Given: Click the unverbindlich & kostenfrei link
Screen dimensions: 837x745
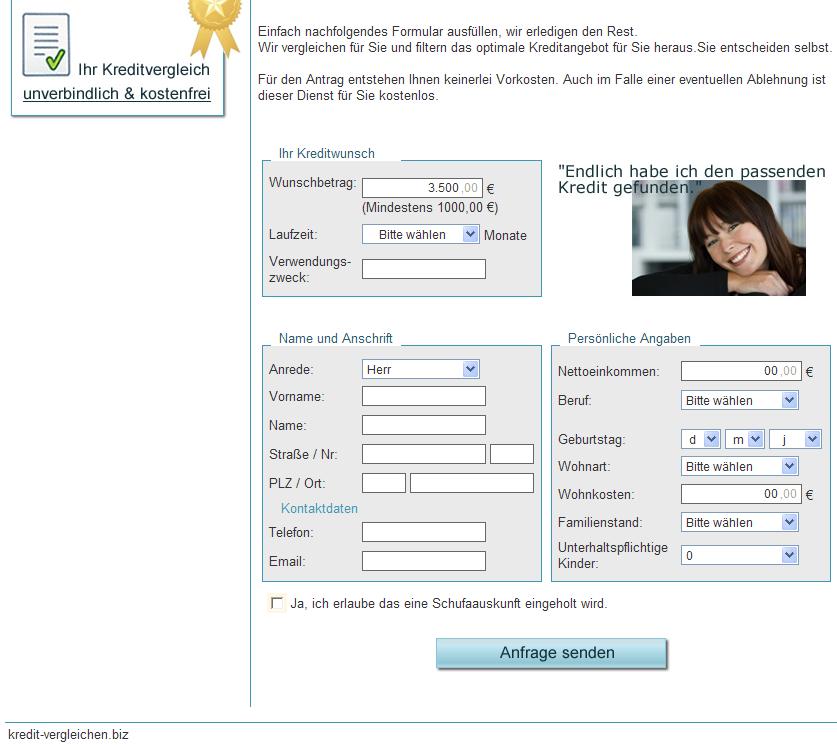Looking at the screenshot, I should point(117,94).
